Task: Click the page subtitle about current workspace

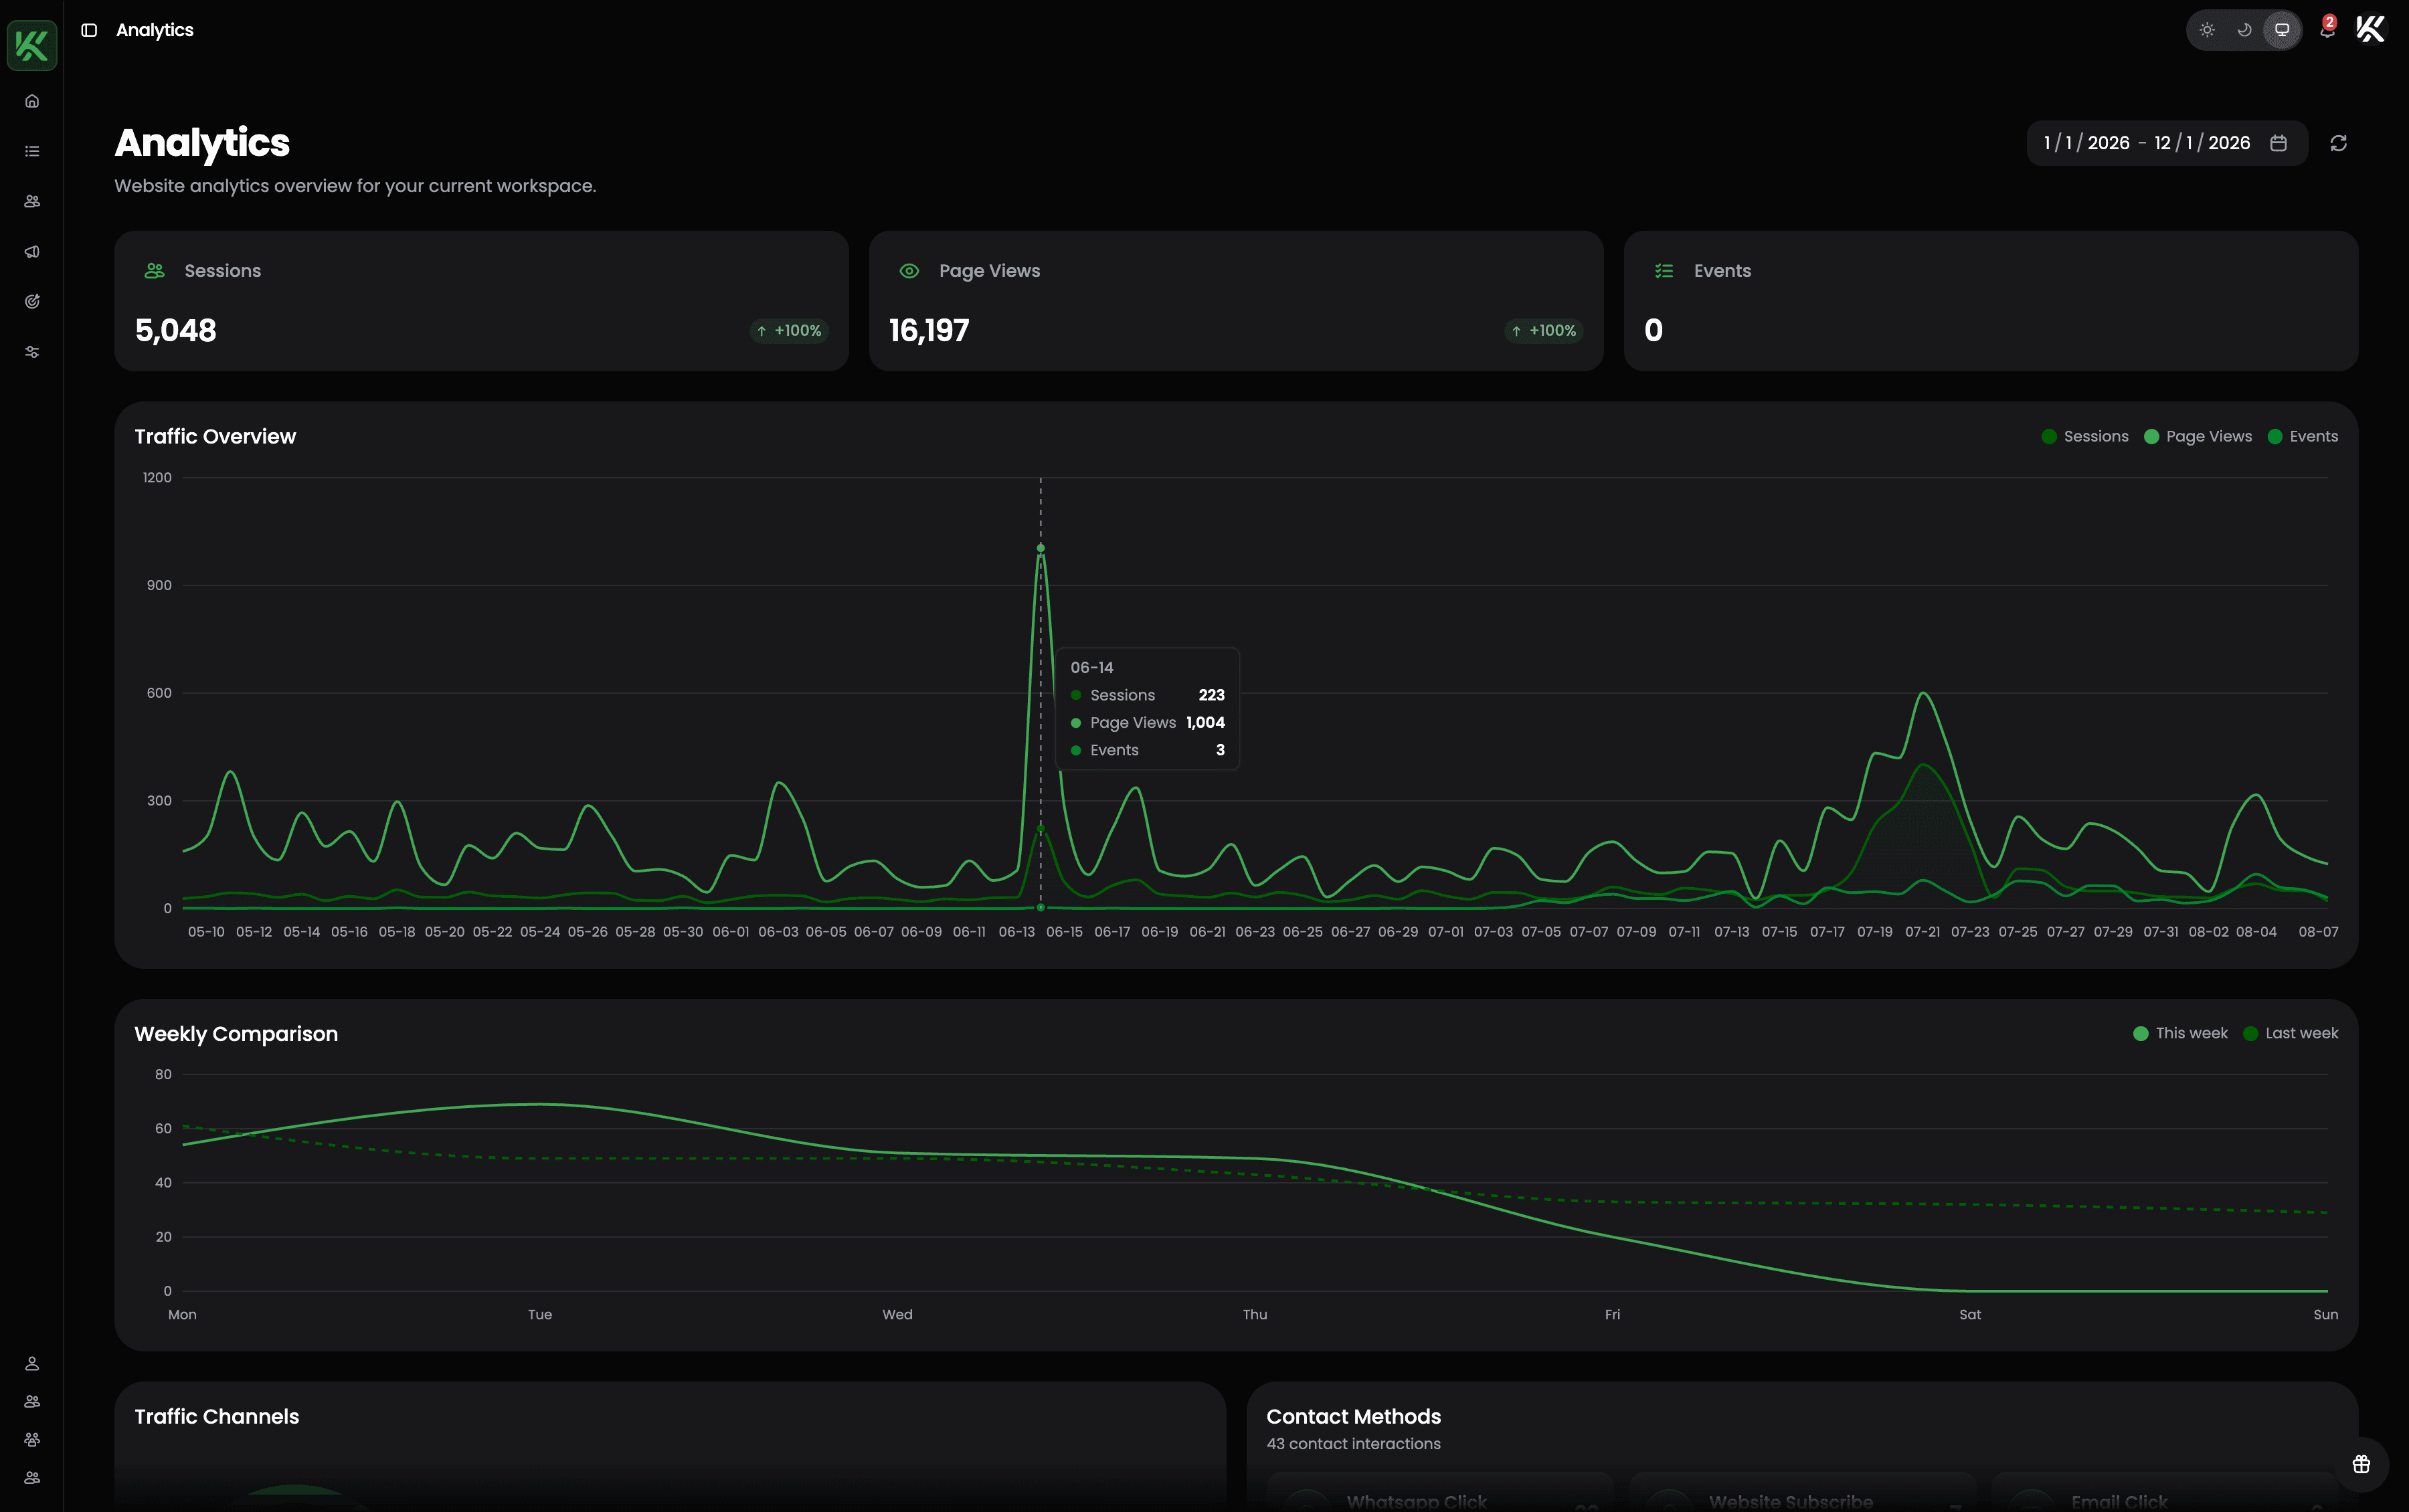Action: (355, 186)
